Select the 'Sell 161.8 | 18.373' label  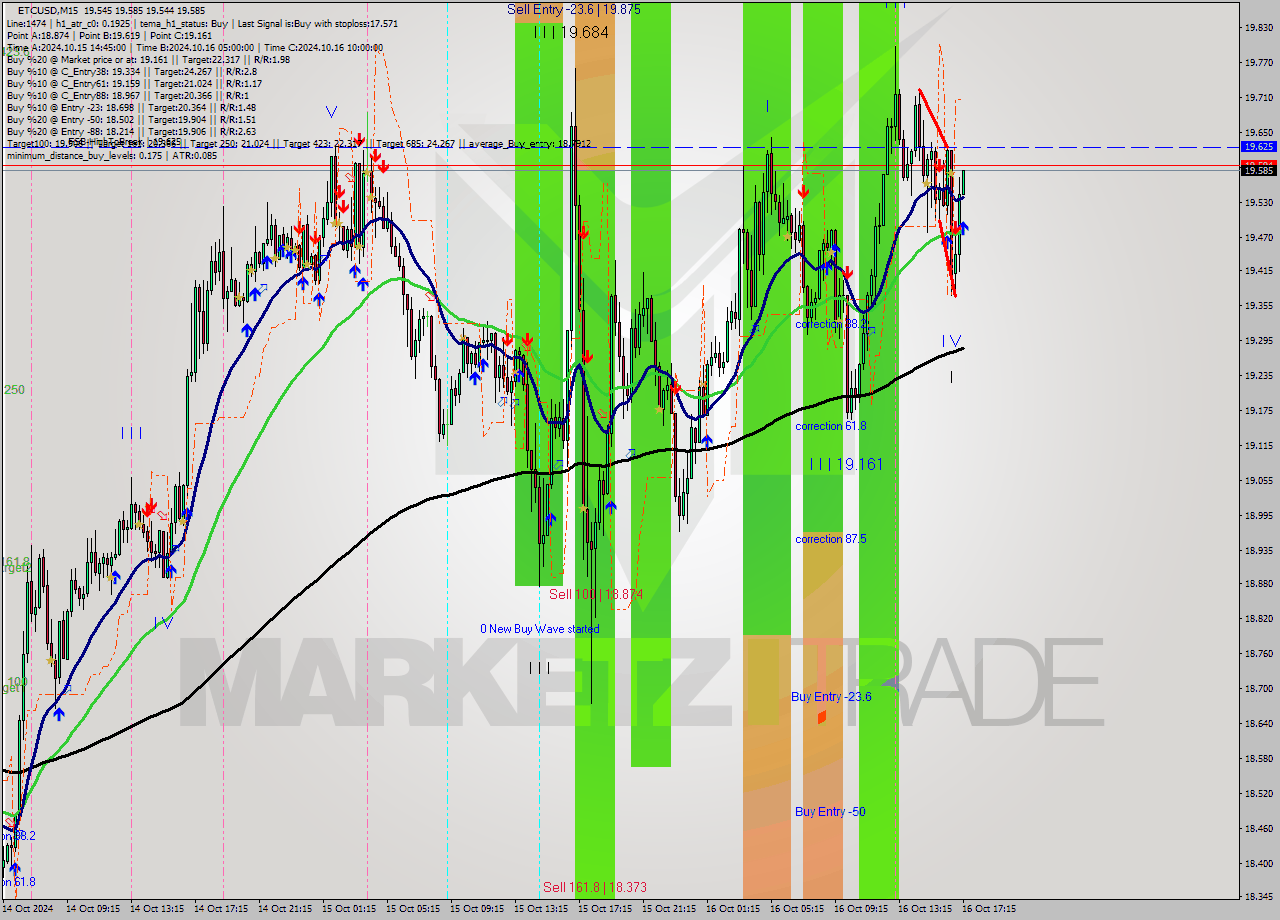click(594, 887)
